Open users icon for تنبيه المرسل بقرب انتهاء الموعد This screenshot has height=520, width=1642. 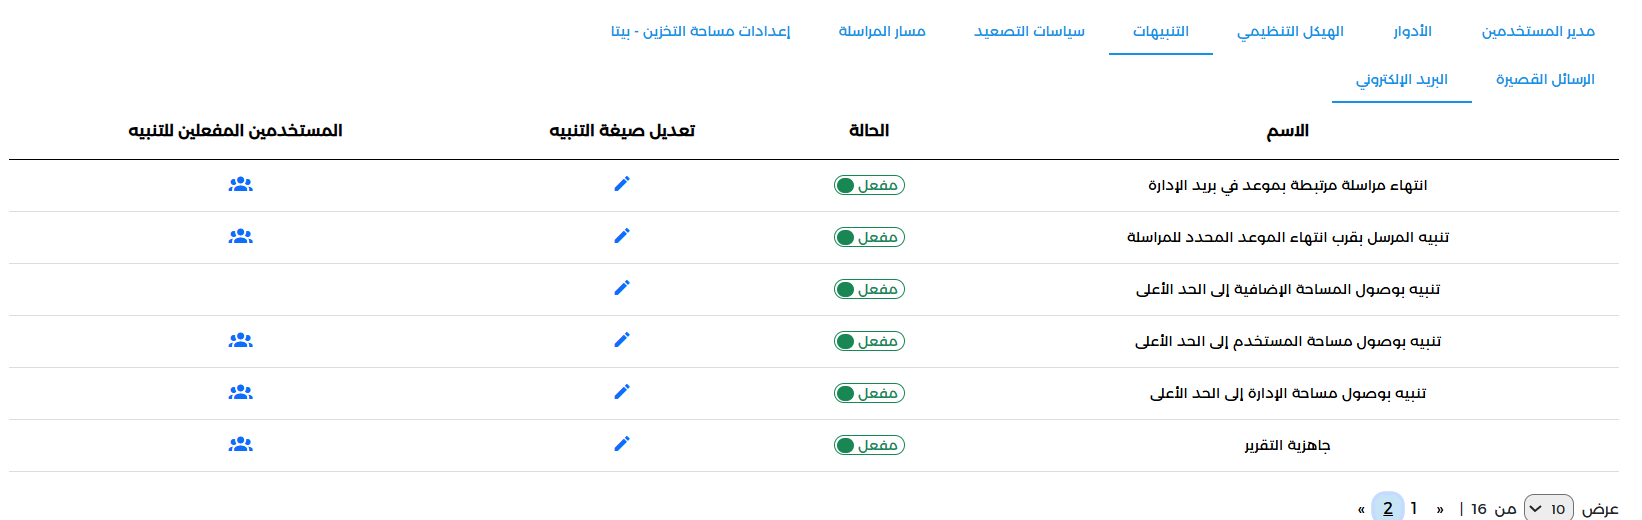click(241, 237)
